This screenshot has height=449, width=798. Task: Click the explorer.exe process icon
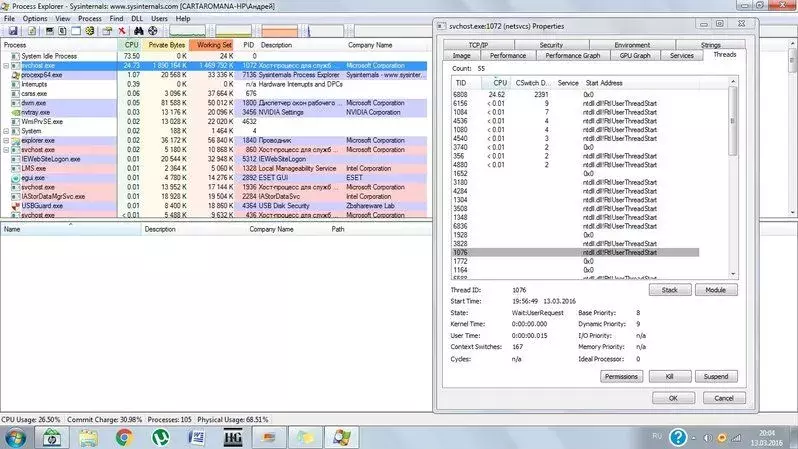[16, 141]
